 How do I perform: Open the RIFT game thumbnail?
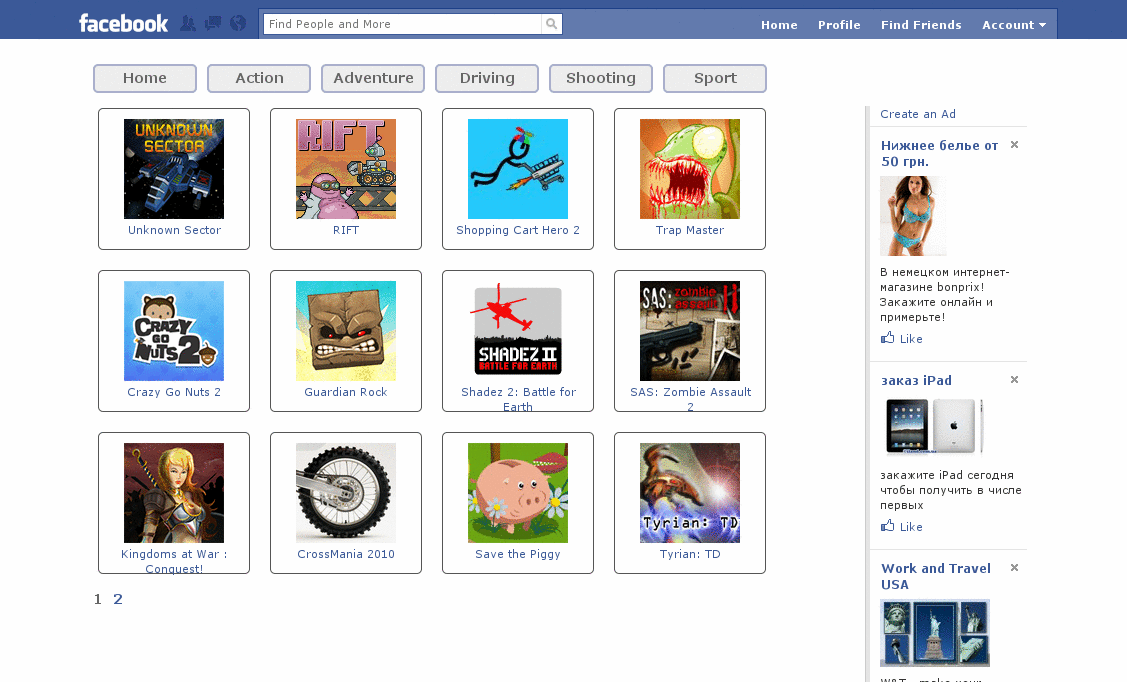point(346,169)
